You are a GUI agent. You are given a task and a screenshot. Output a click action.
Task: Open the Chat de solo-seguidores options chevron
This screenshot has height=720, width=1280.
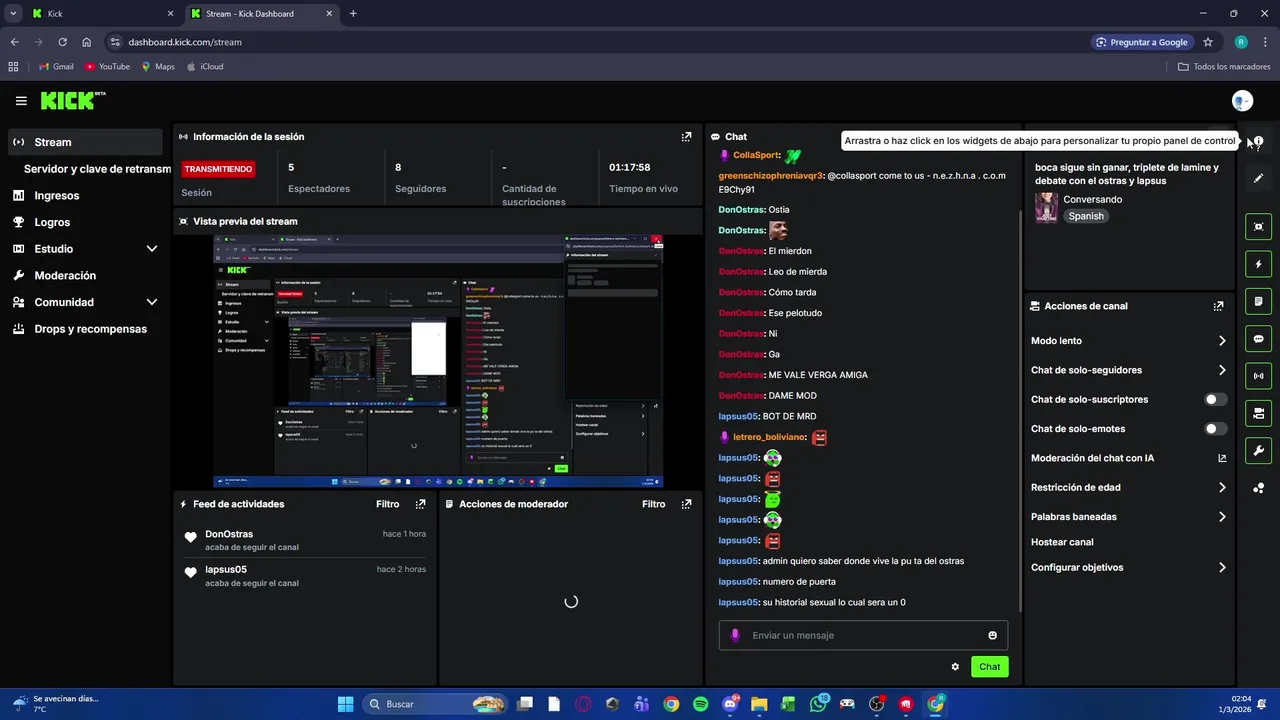click(x=1222, y=370)
